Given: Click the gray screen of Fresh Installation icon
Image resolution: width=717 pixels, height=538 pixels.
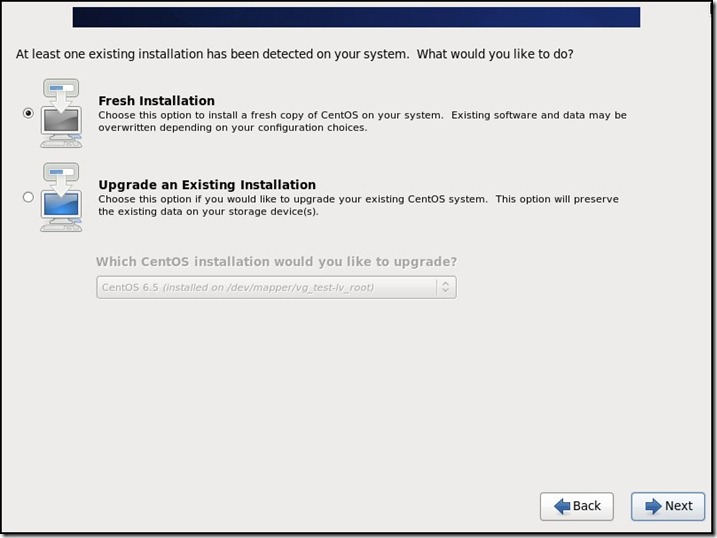Looking at the screenshot, I should pos(62,120).
